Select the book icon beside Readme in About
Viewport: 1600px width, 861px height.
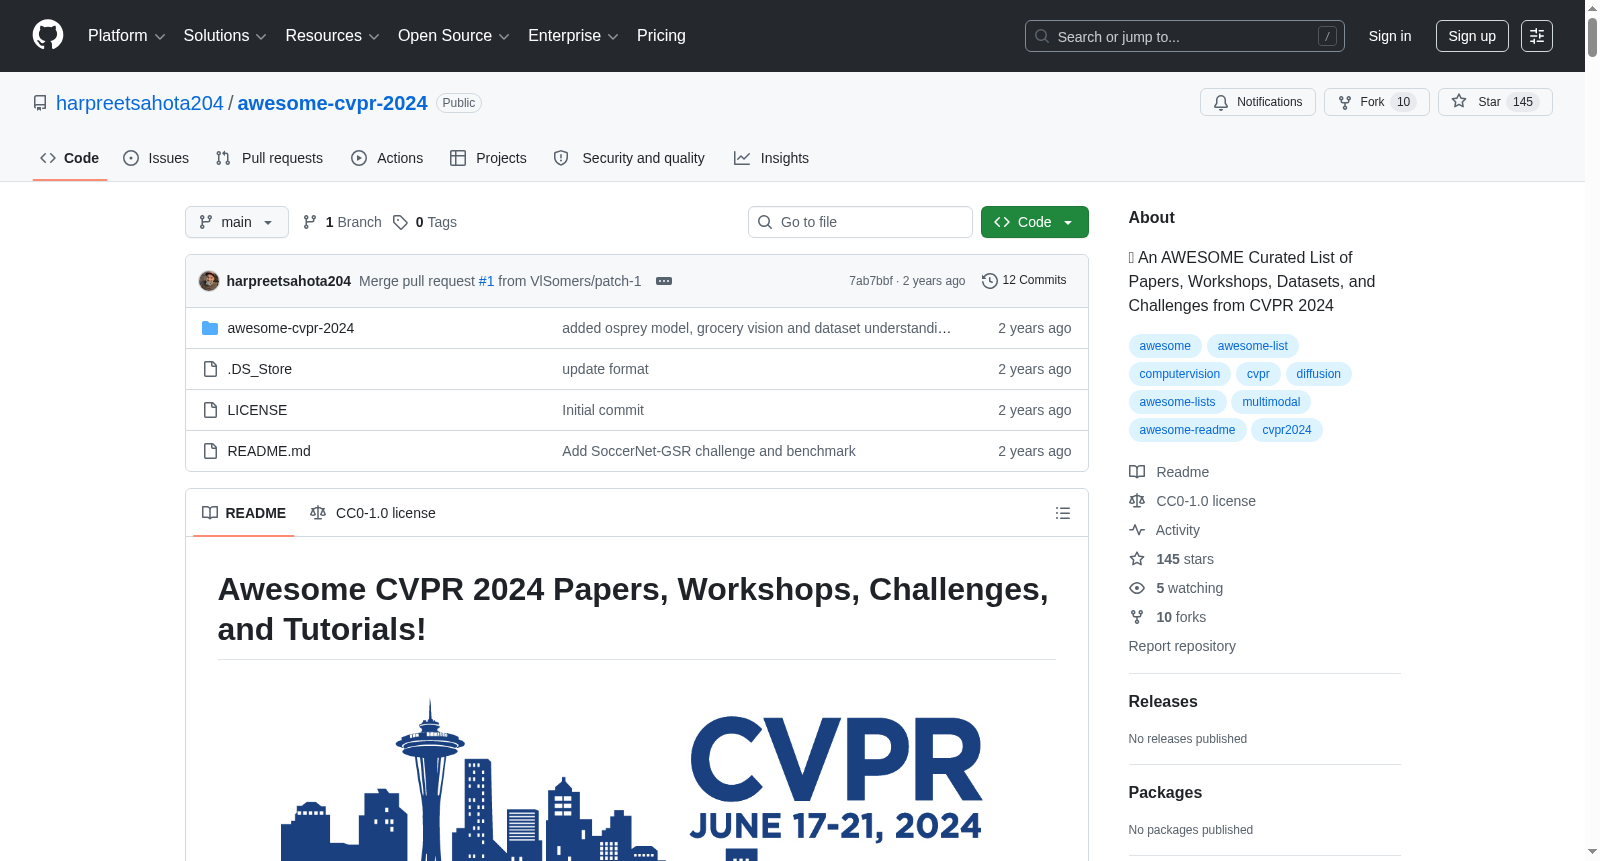point(1137,472)
